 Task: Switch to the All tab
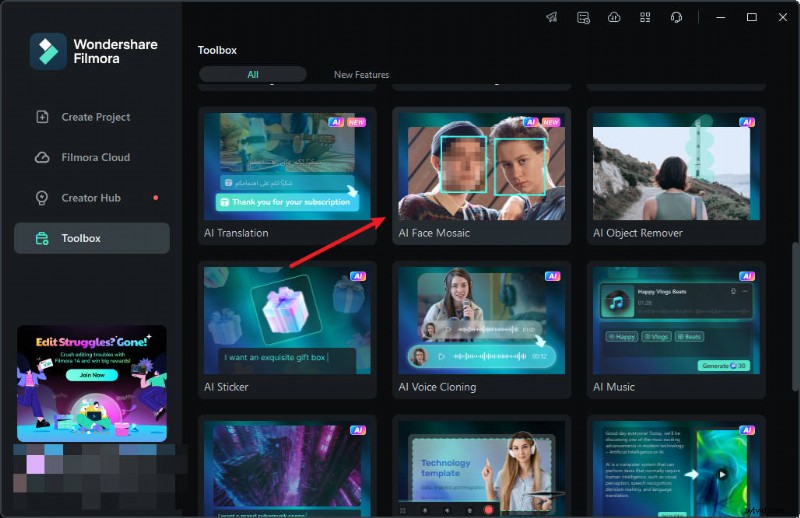pos(253,74)
